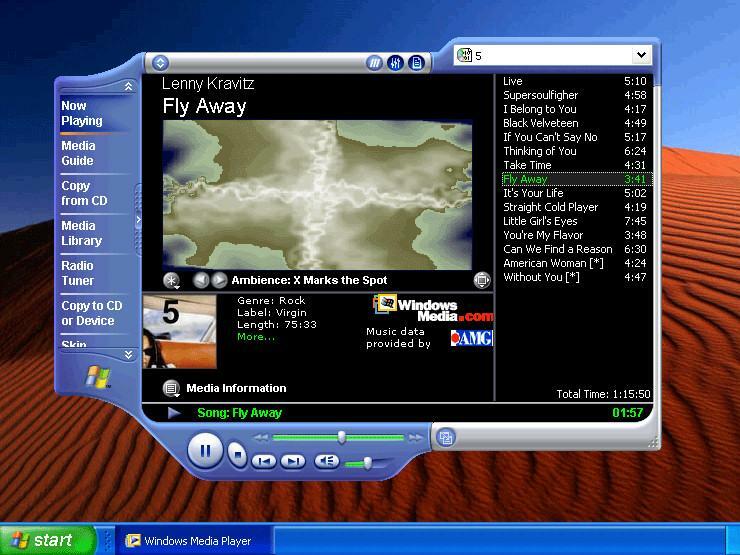Toggle the show menu bar button

coord(160,63)
